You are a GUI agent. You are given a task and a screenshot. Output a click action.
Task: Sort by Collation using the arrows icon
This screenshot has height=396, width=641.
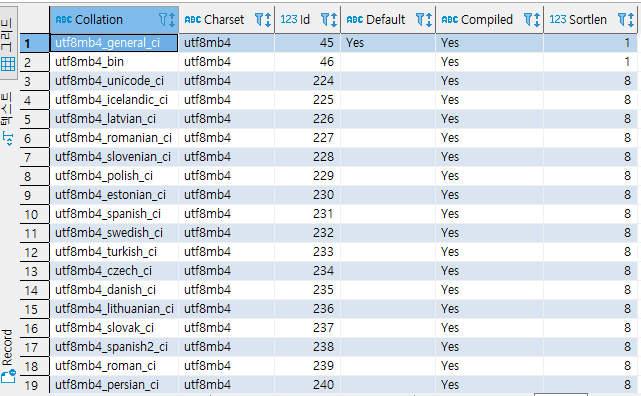click(172, 20)
